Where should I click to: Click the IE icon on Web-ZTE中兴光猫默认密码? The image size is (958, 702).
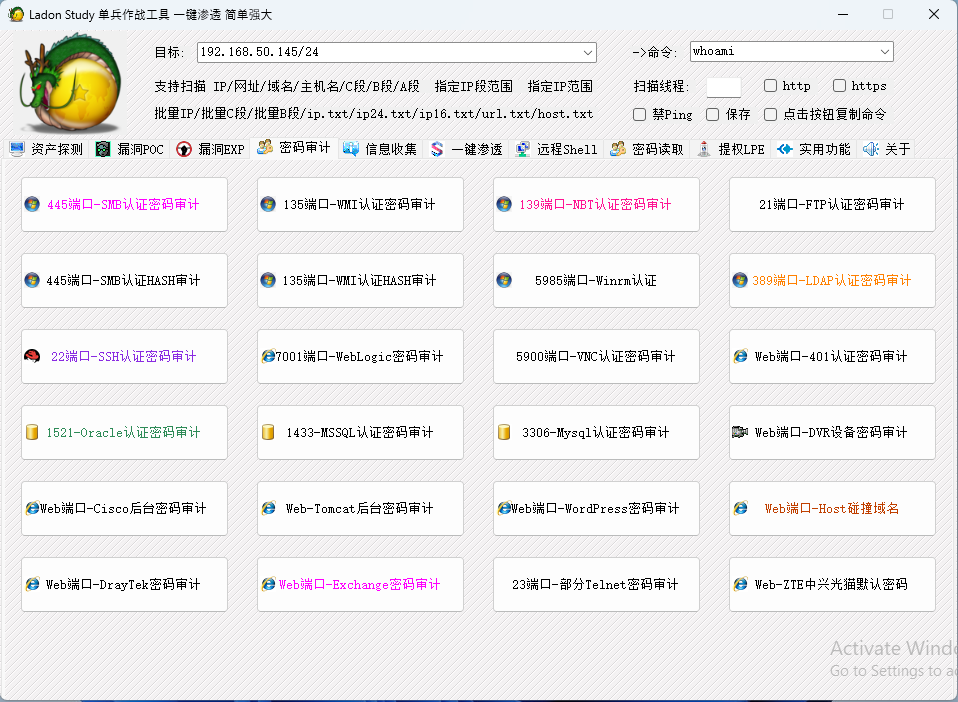pyautogui.click(x=740, y=584)
